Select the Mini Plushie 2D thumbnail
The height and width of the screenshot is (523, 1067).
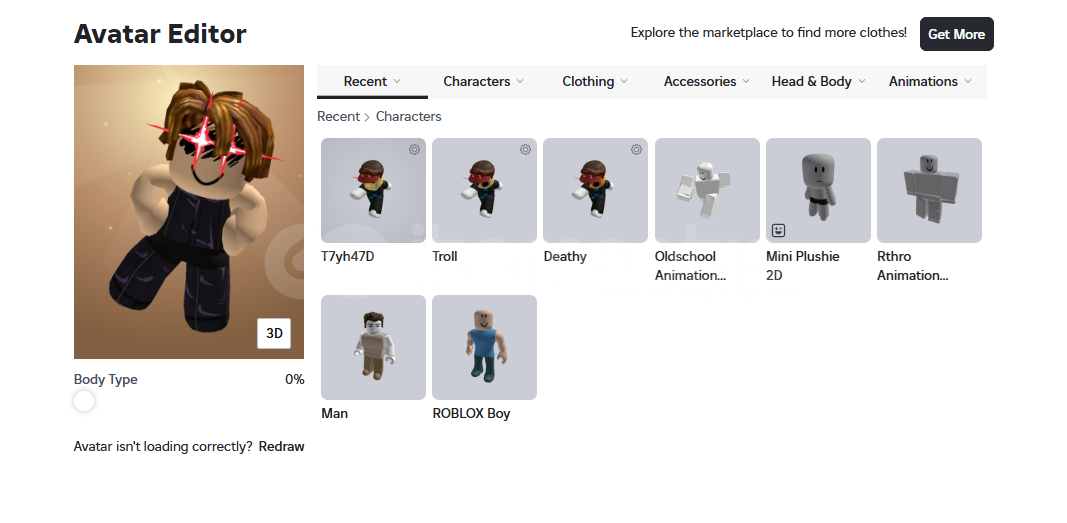tap(818, 190)
